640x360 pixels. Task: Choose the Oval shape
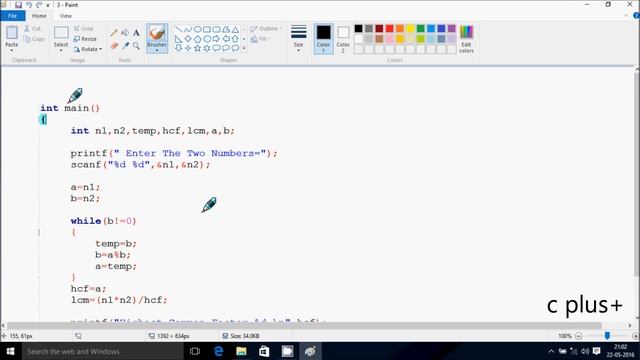(x=198, y=29)
